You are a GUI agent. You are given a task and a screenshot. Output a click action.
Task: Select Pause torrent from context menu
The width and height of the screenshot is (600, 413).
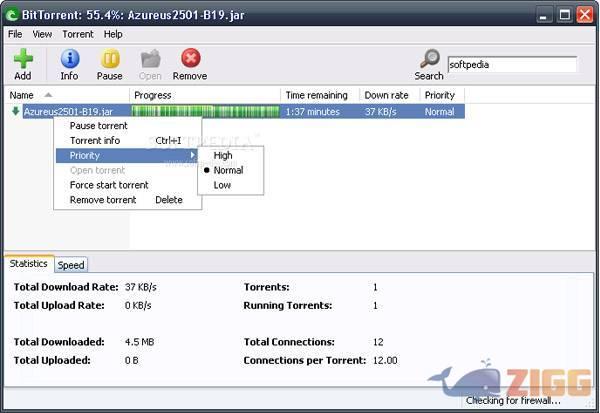99,126
